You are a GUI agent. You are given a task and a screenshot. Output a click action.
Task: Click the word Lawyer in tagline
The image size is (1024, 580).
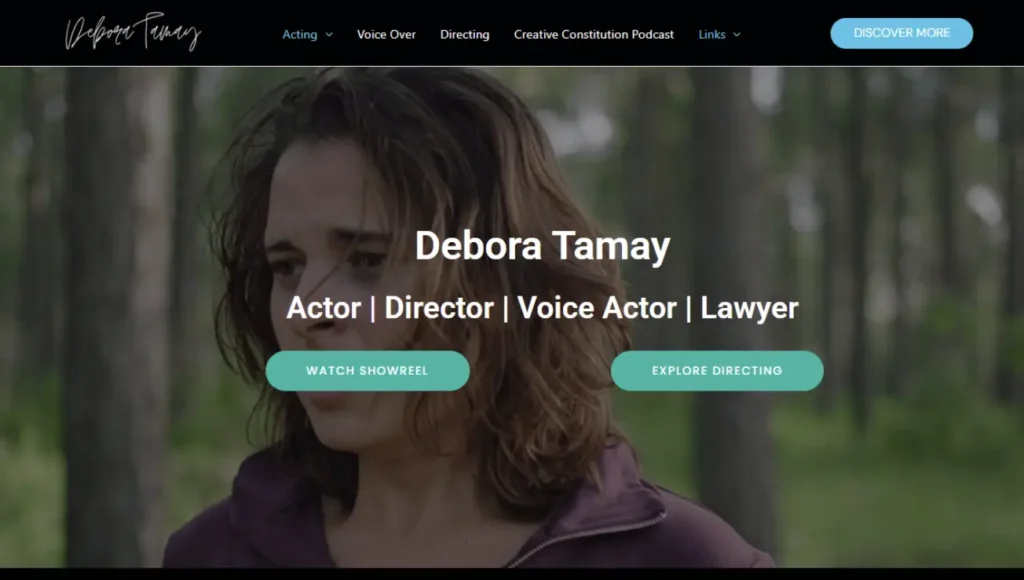[749, 308]
